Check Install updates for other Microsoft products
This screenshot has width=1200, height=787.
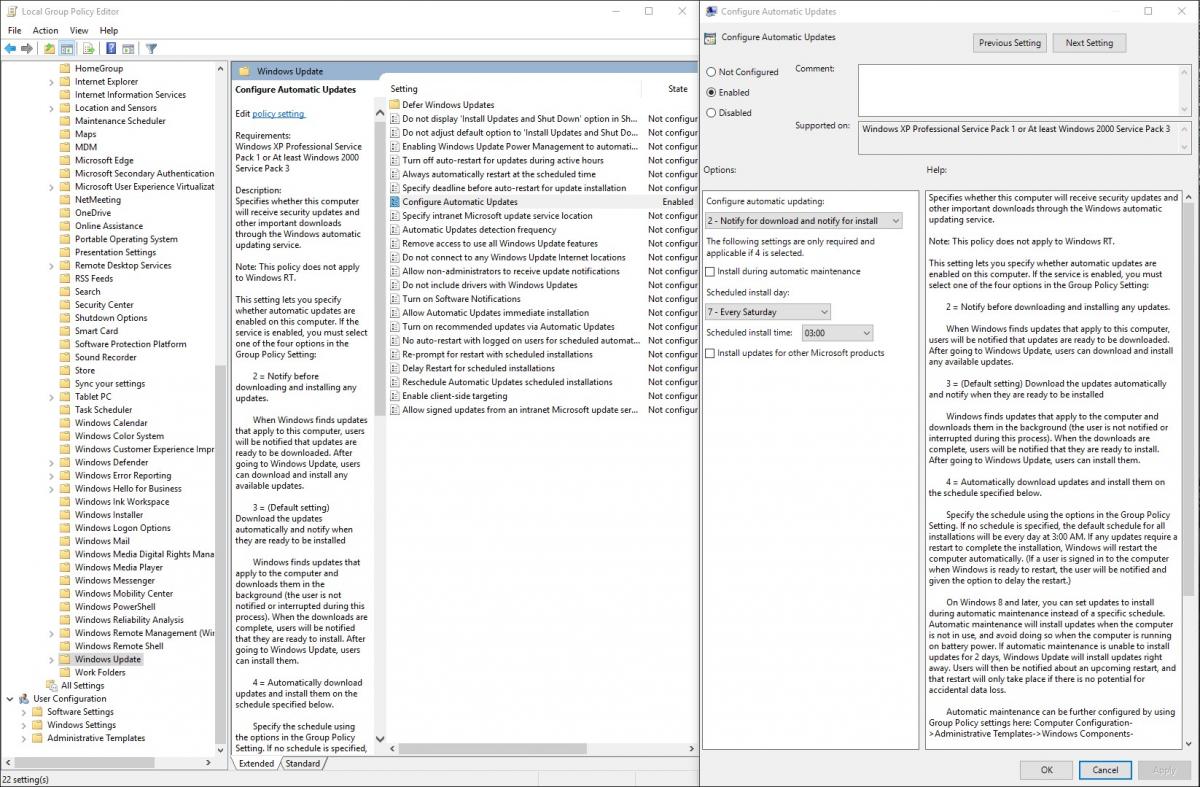710,353
